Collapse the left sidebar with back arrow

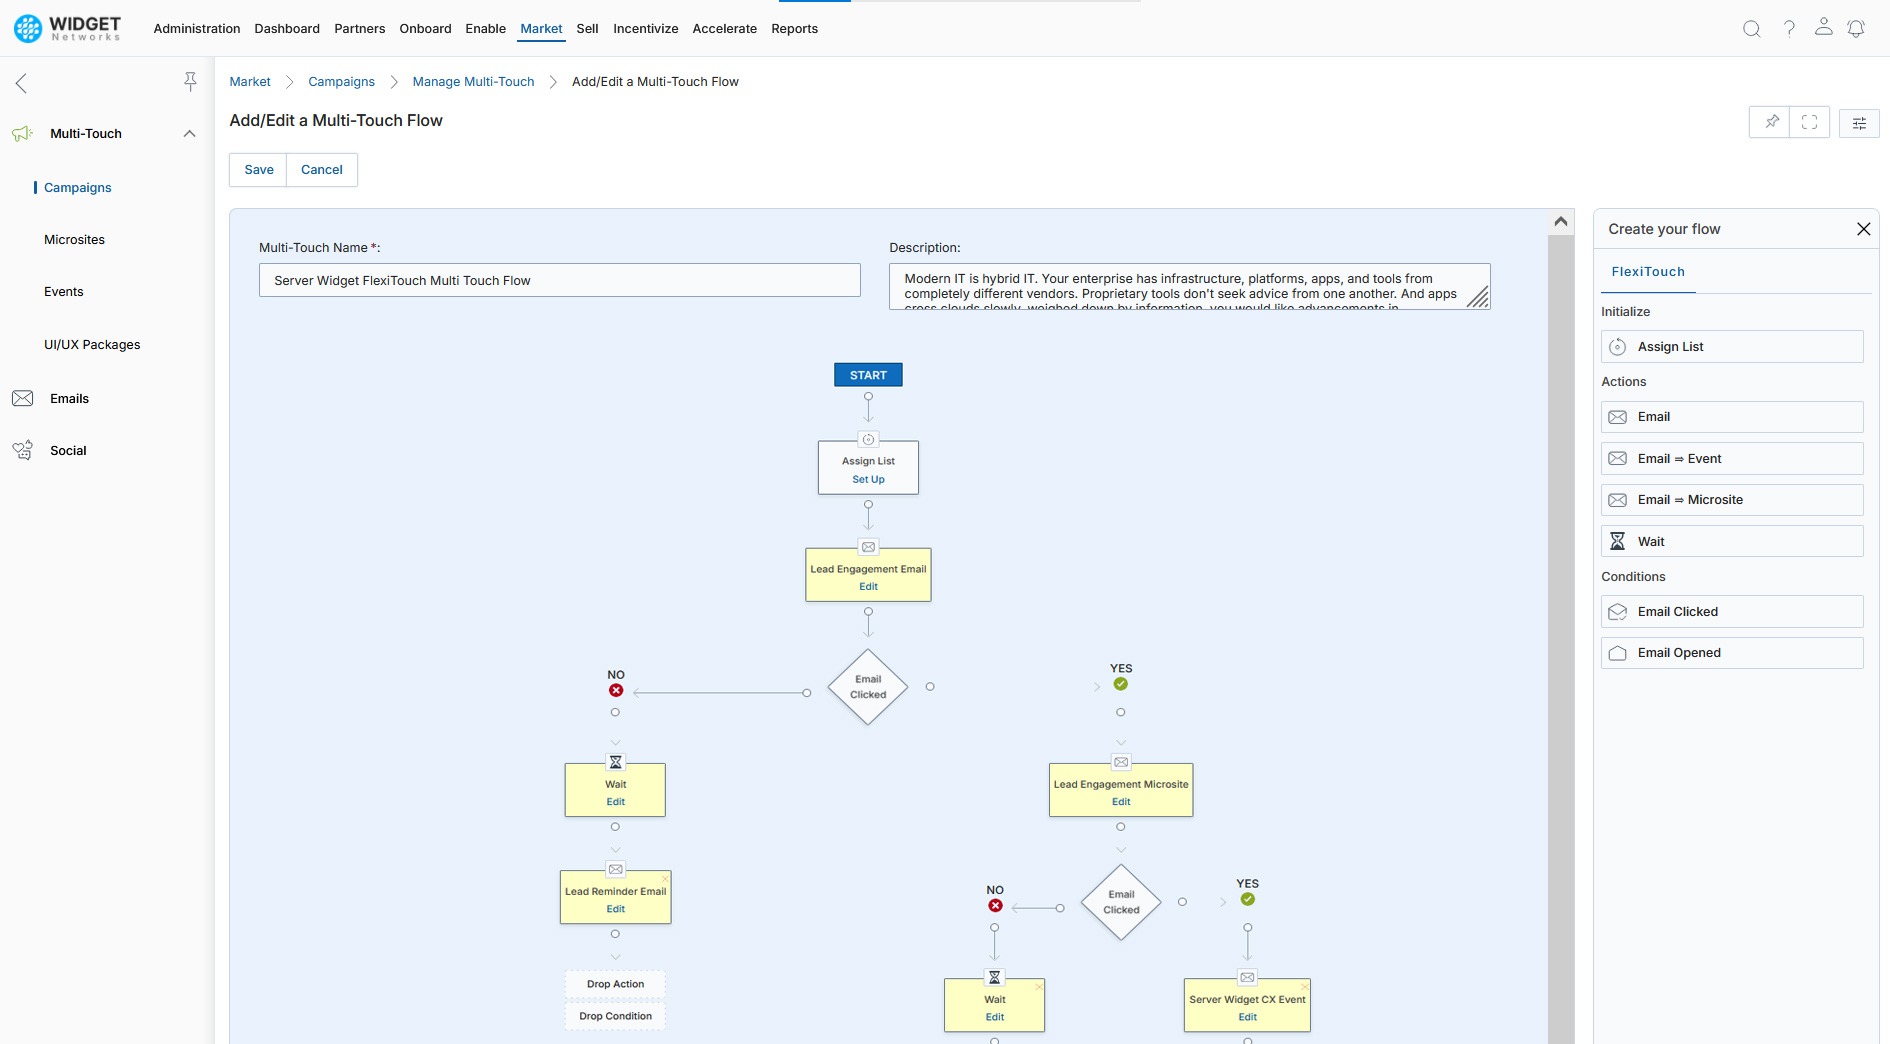click(21, 83)
